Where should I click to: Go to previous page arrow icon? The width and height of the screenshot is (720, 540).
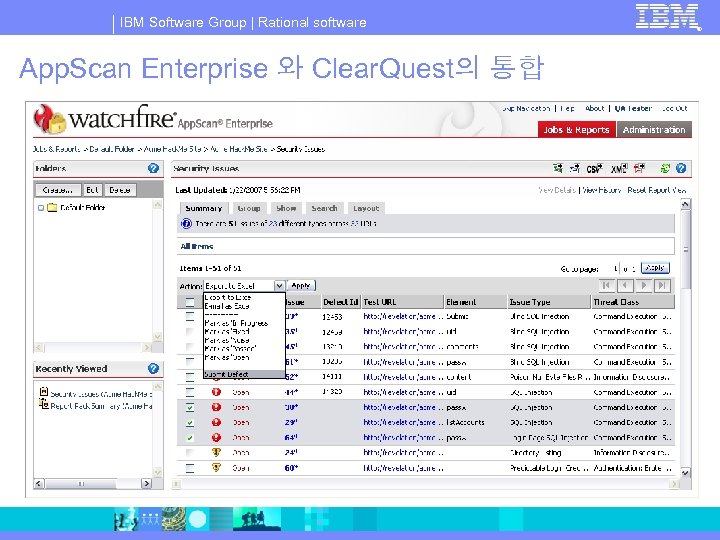[x=625, y=286]
